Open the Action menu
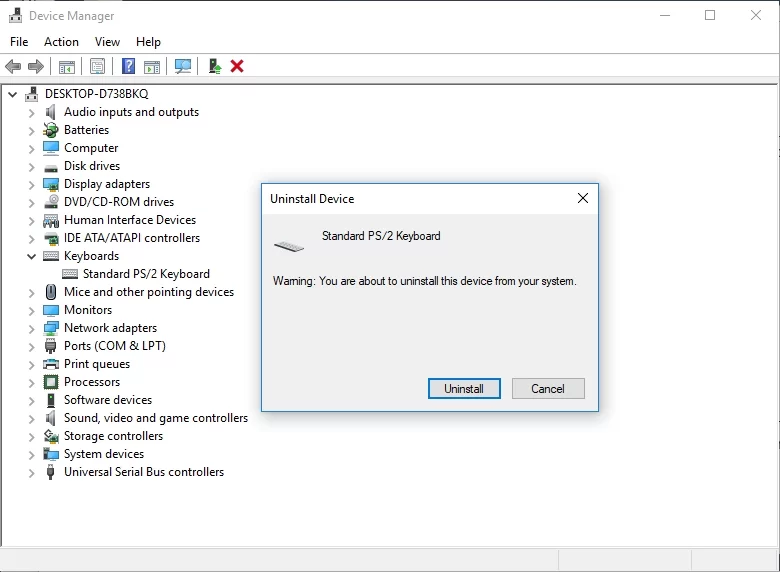Image resolution: width=780 pixels, height=572 pixels. pyautogui.click(x=61, y=42)
